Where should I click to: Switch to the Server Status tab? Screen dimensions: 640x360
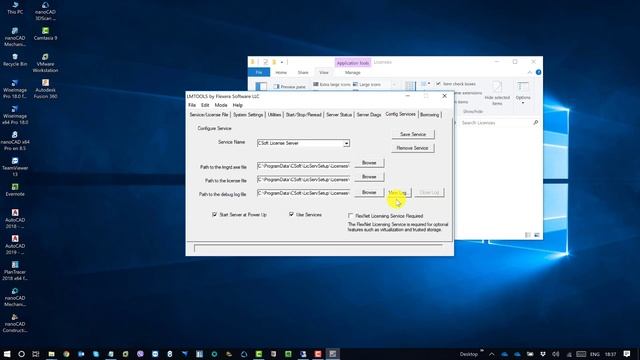pos(339,115)
